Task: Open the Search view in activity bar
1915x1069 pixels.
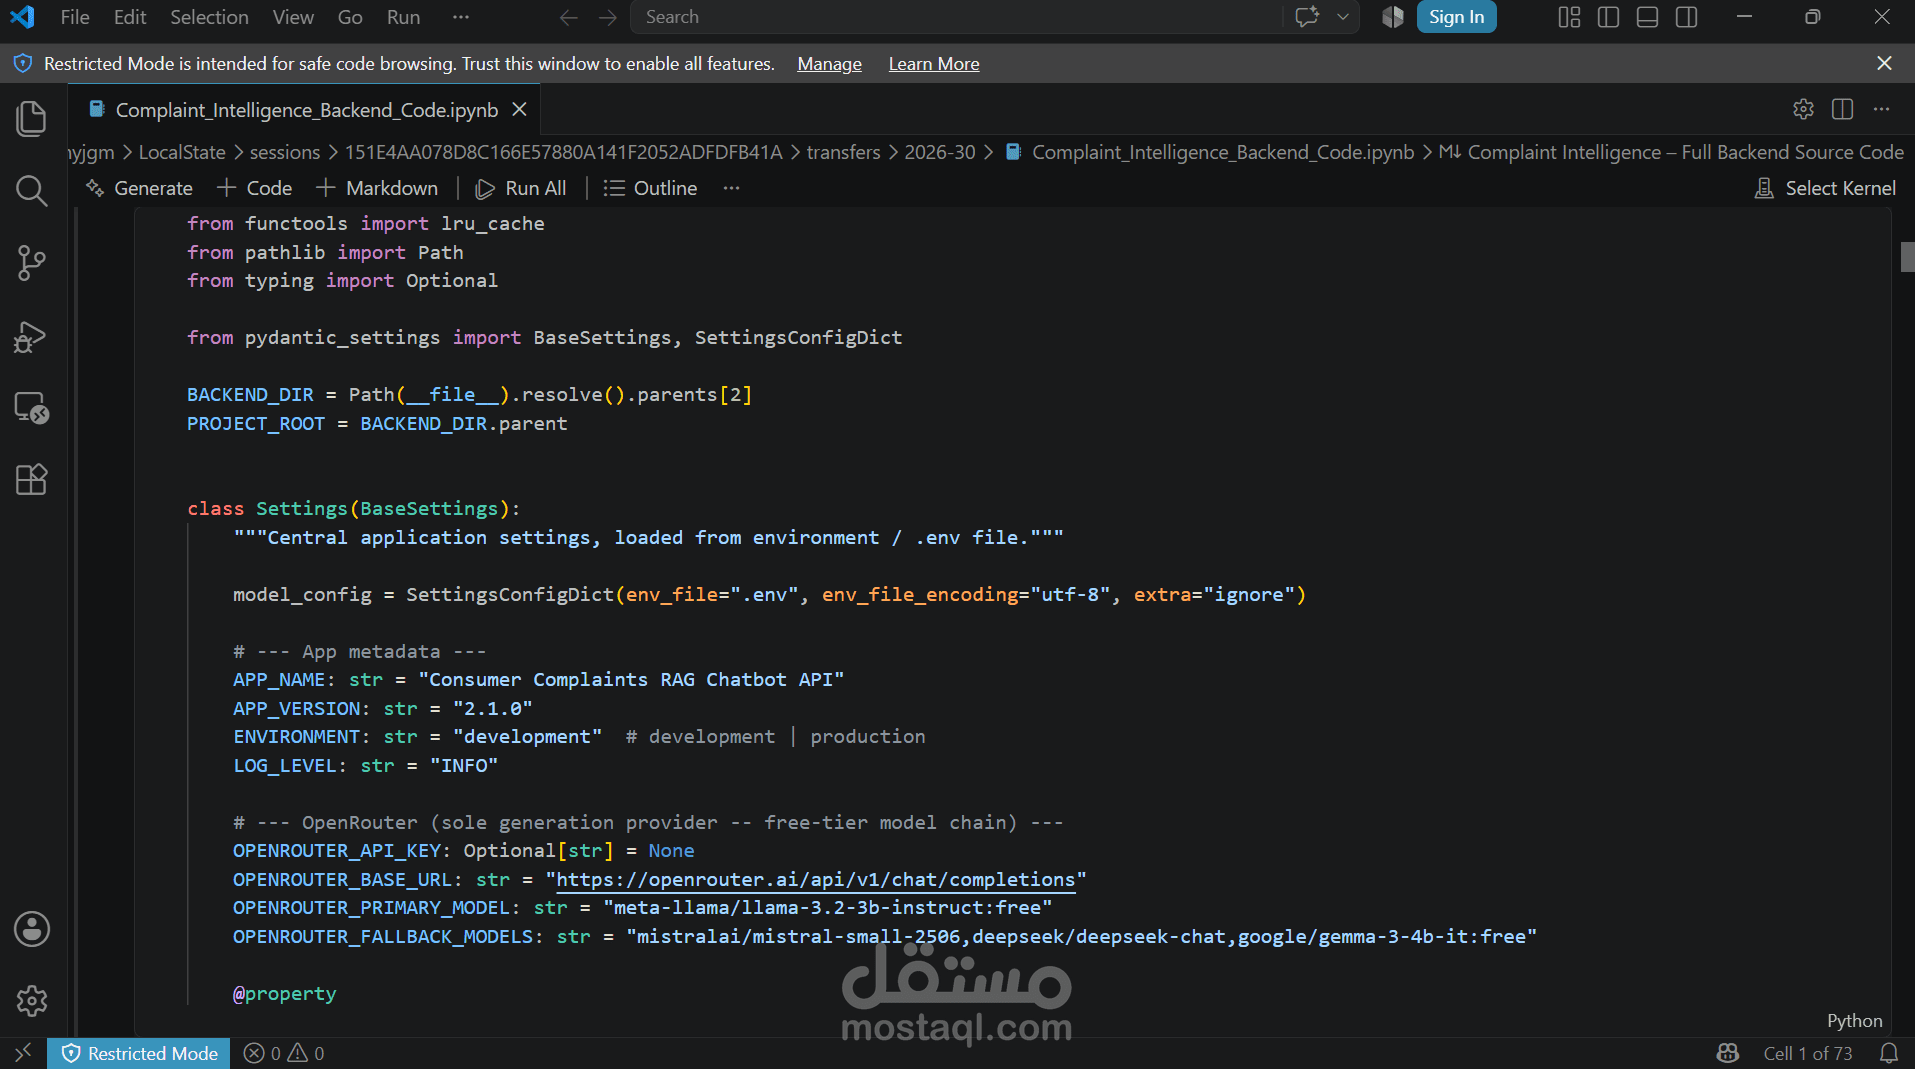Action: 32,191
